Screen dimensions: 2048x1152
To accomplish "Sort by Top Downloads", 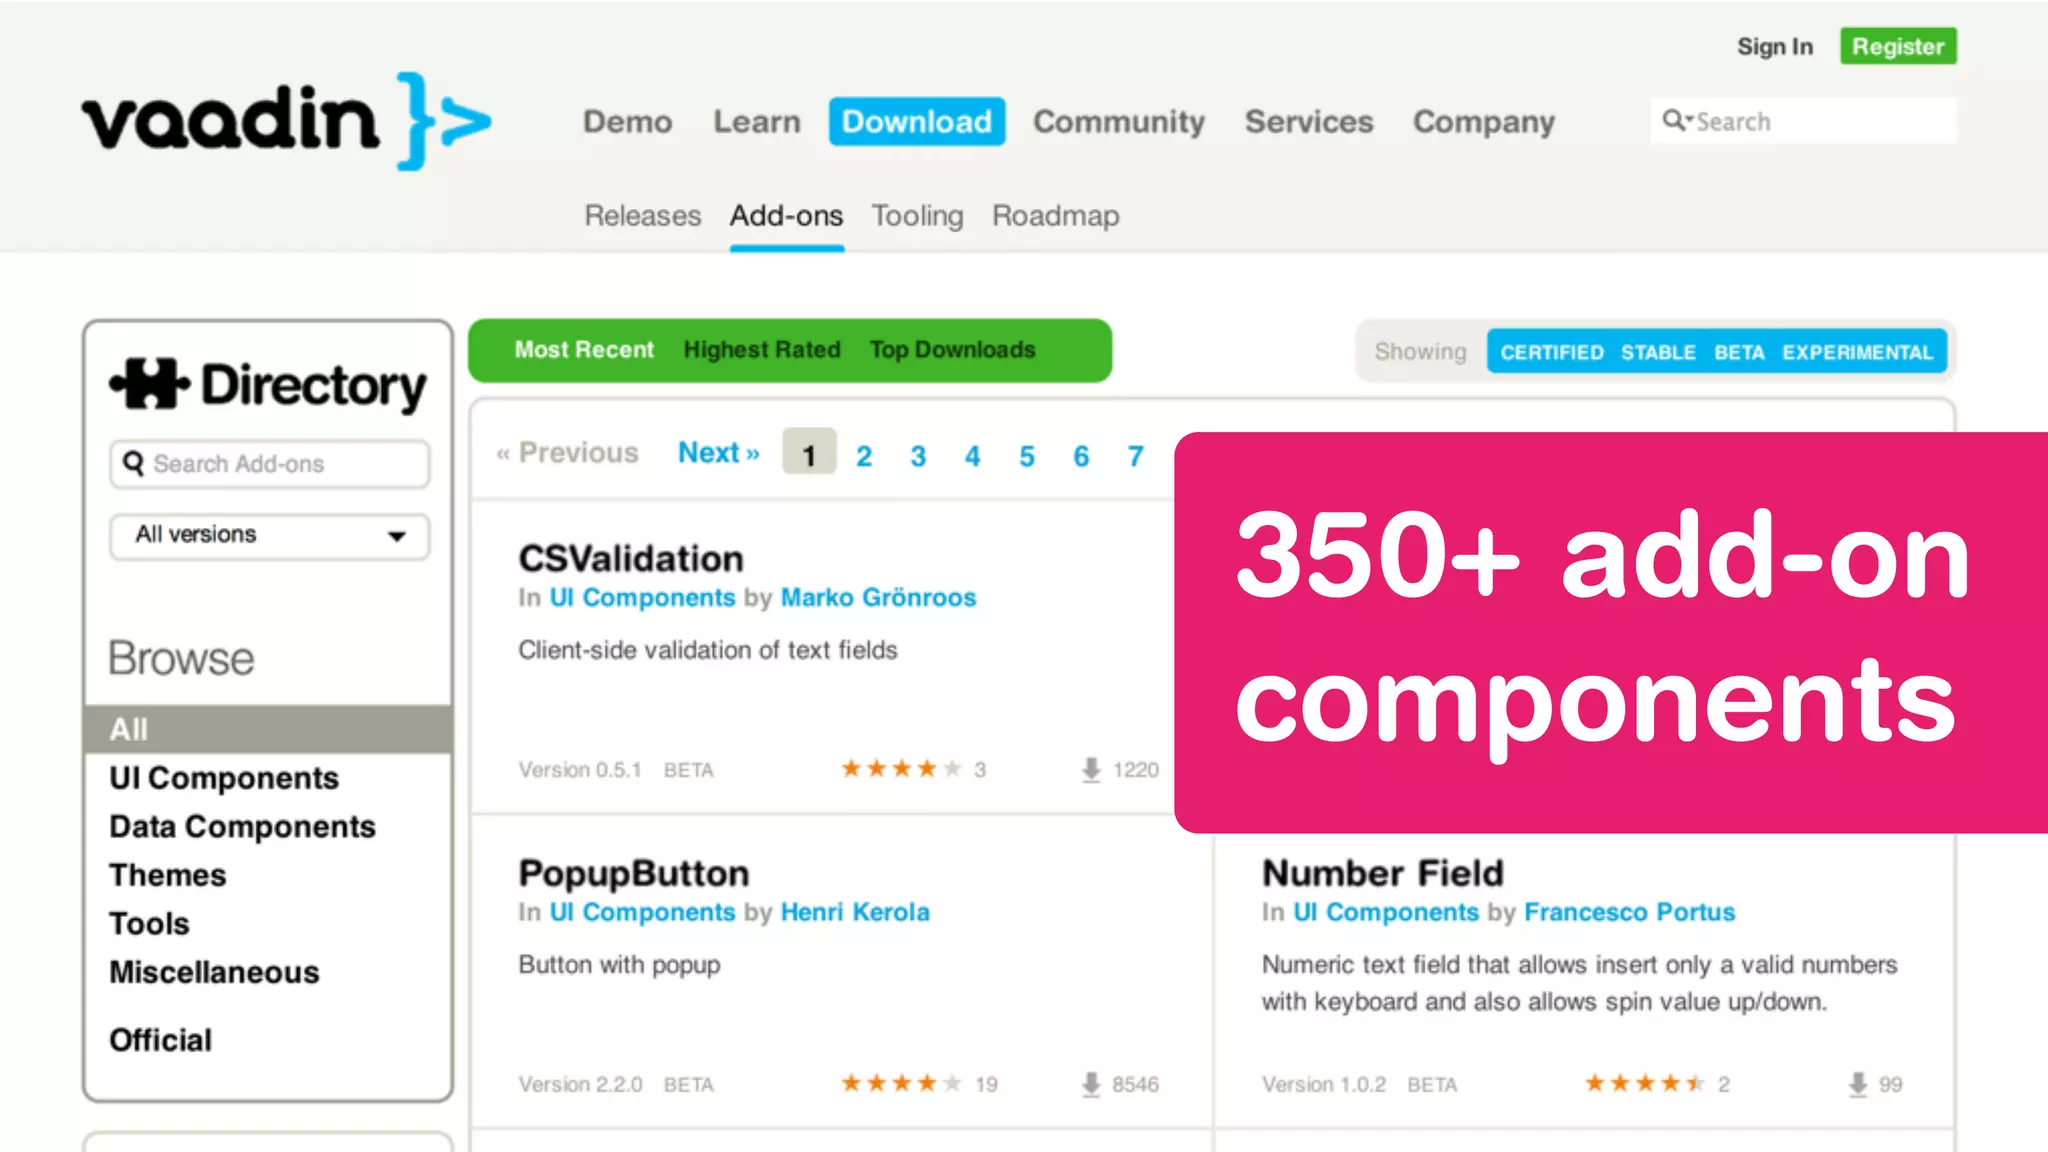I will (952, 350).
